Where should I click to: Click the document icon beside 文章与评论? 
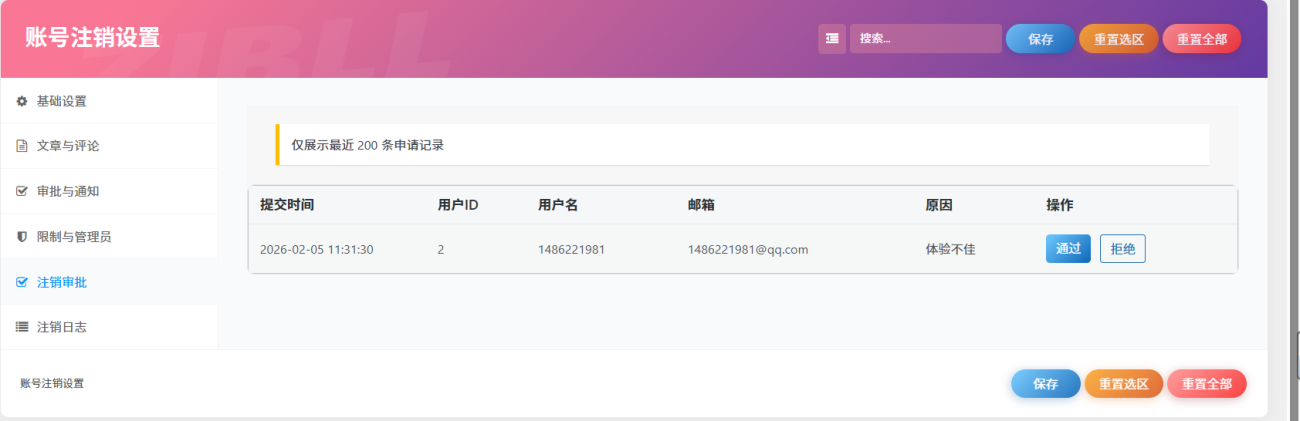coord(22,146)
